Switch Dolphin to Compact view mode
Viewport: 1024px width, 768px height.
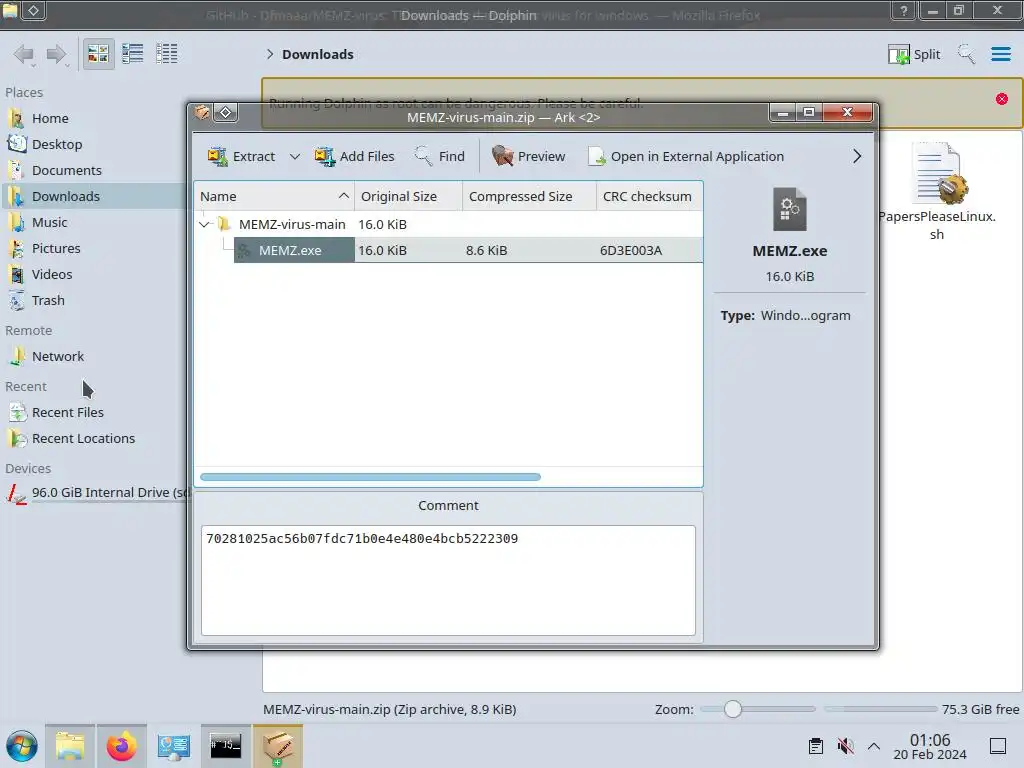click(133, 54)
